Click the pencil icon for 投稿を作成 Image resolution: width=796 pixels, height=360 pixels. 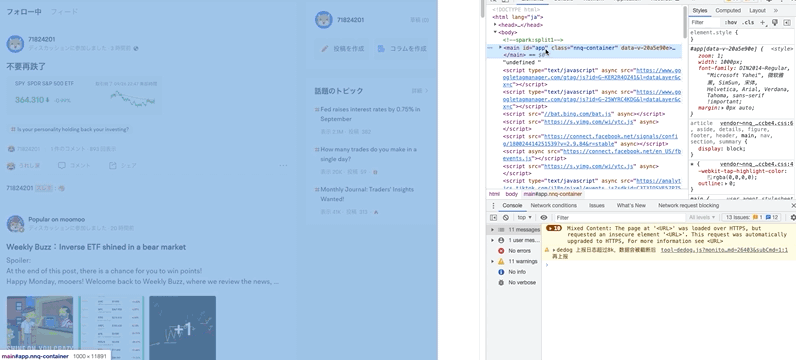tap(325, 49)
